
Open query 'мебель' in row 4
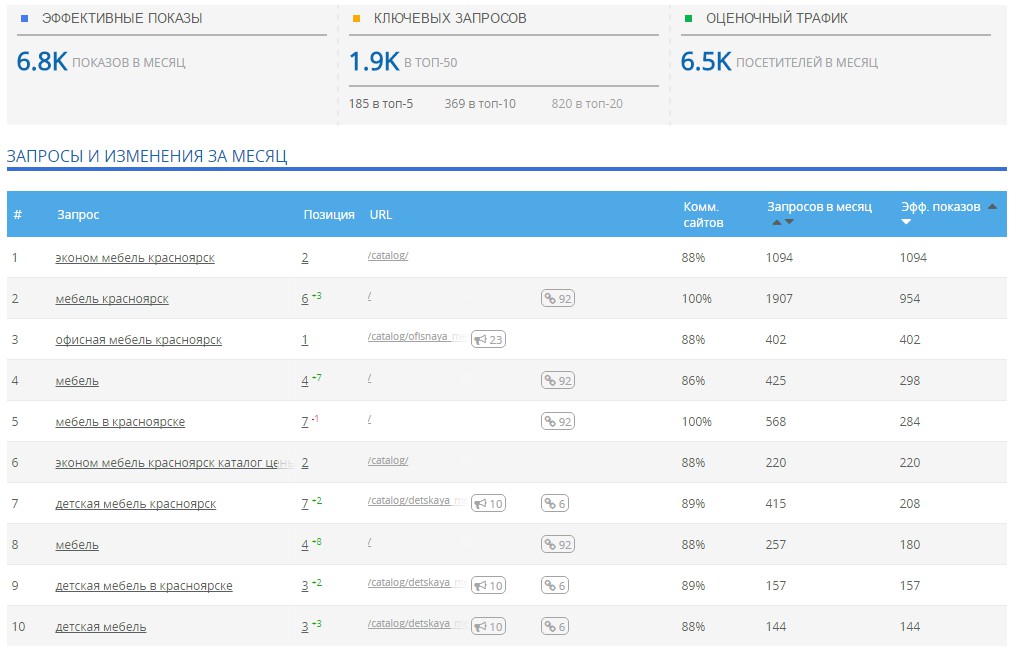click(x=77, y=381)
